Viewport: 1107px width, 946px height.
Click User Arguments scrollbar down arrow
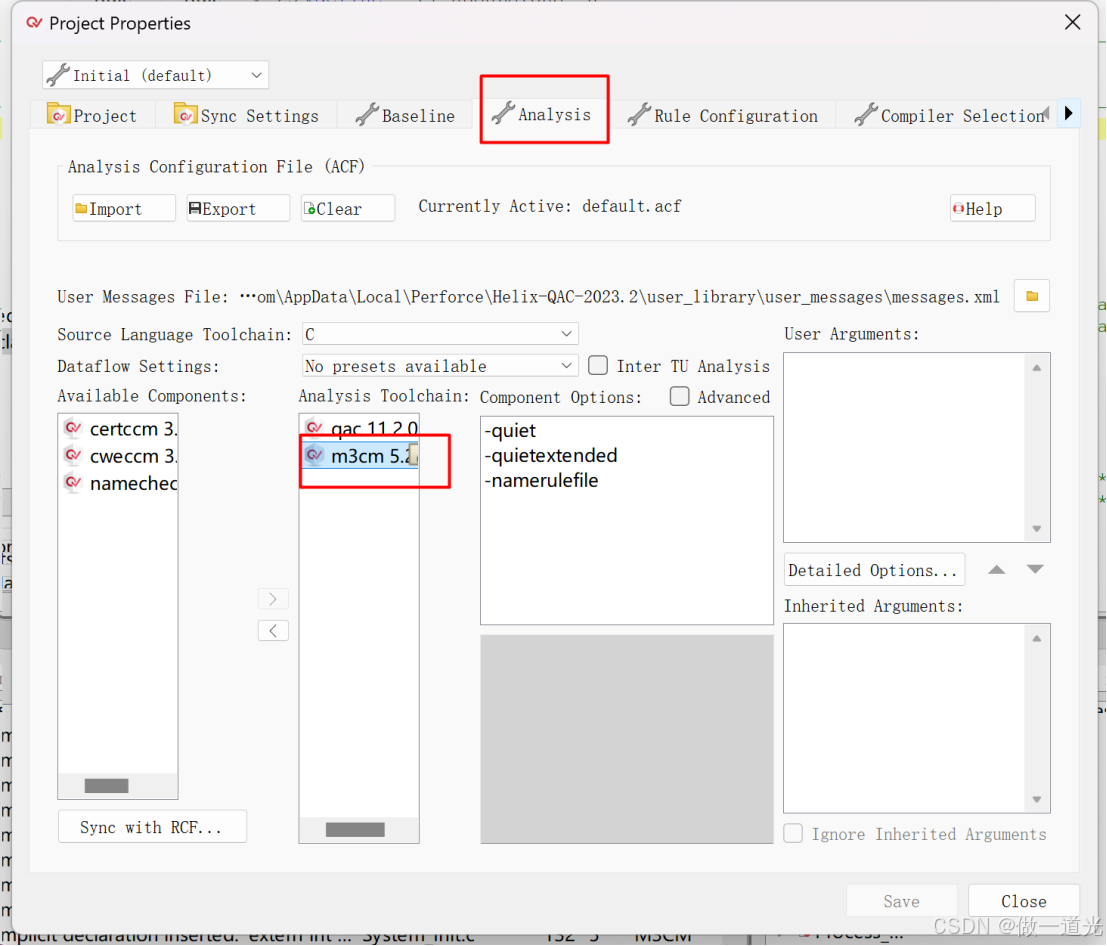pos(1036,529)
